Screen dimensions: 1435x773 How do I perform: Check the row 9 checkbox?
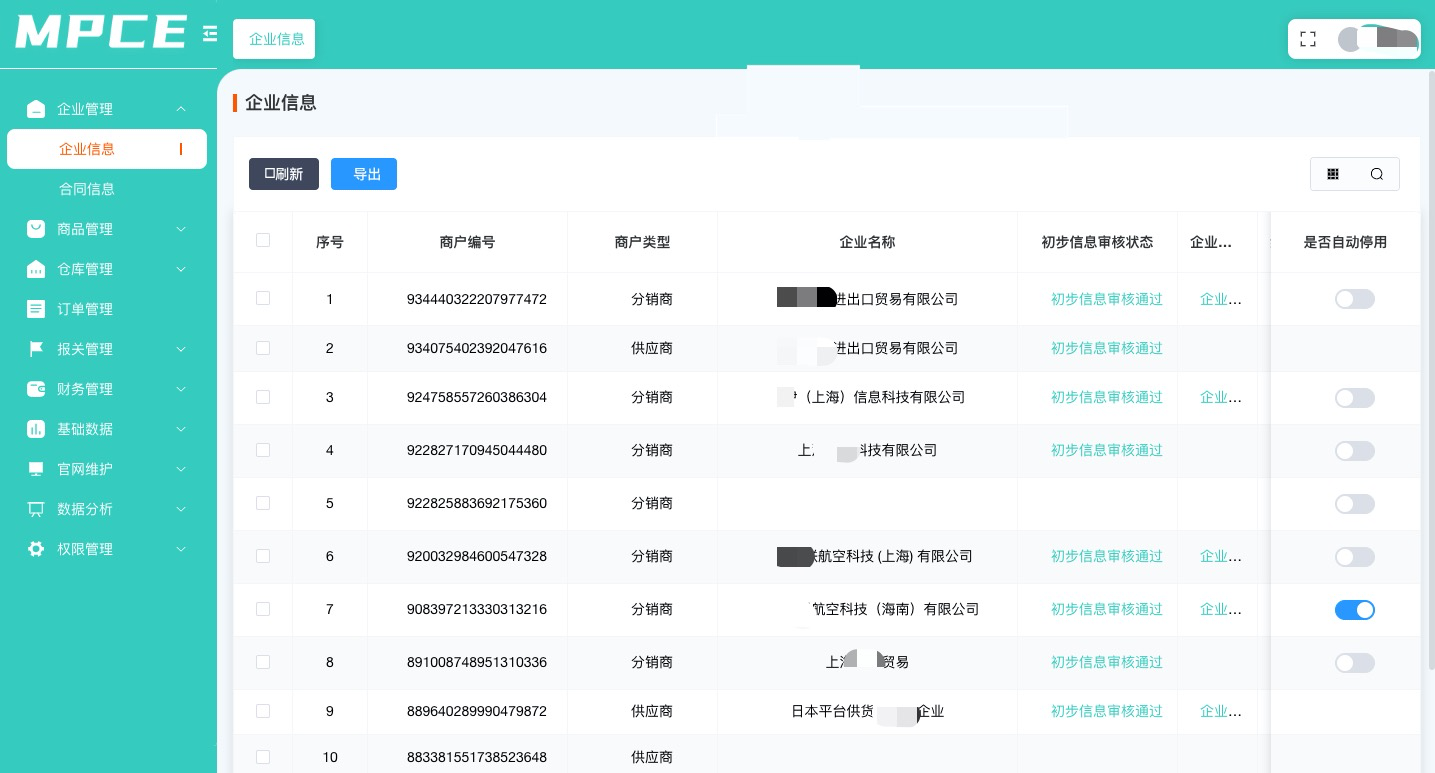pos(263,711)
